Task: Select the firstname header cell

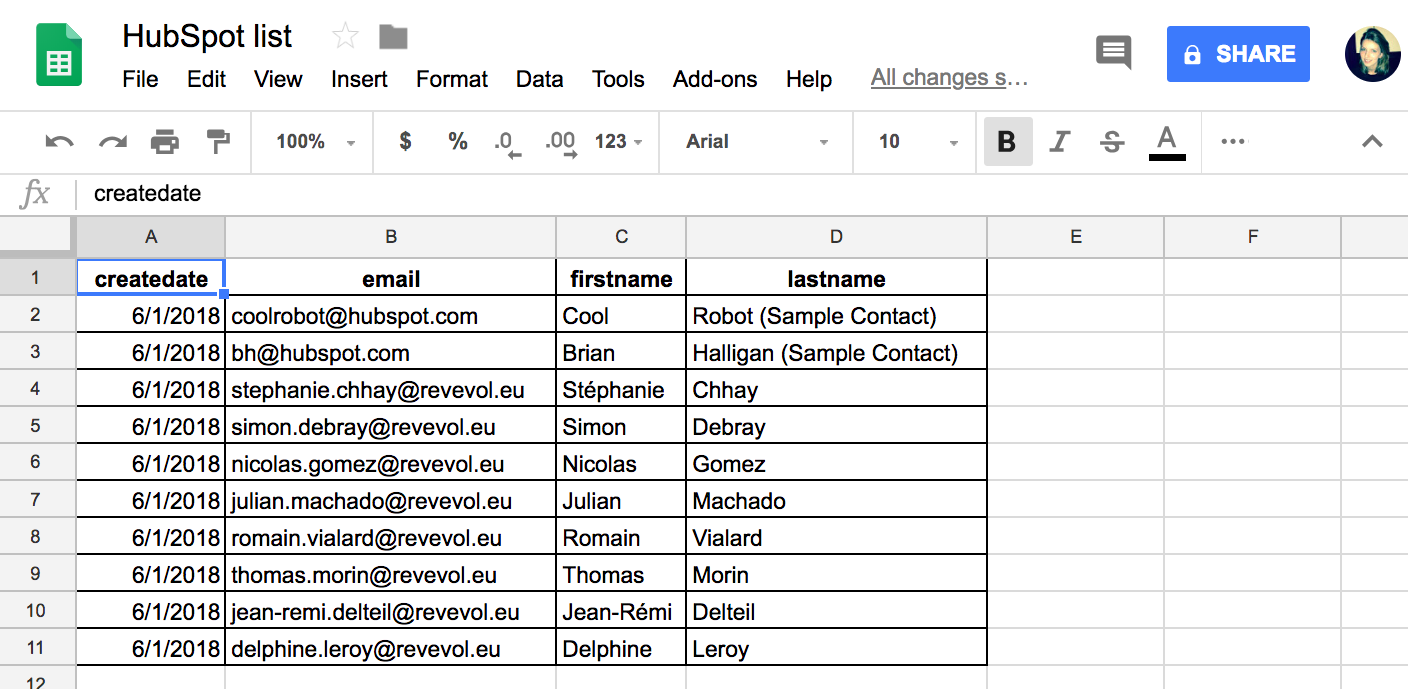Action: pos(621,278)
